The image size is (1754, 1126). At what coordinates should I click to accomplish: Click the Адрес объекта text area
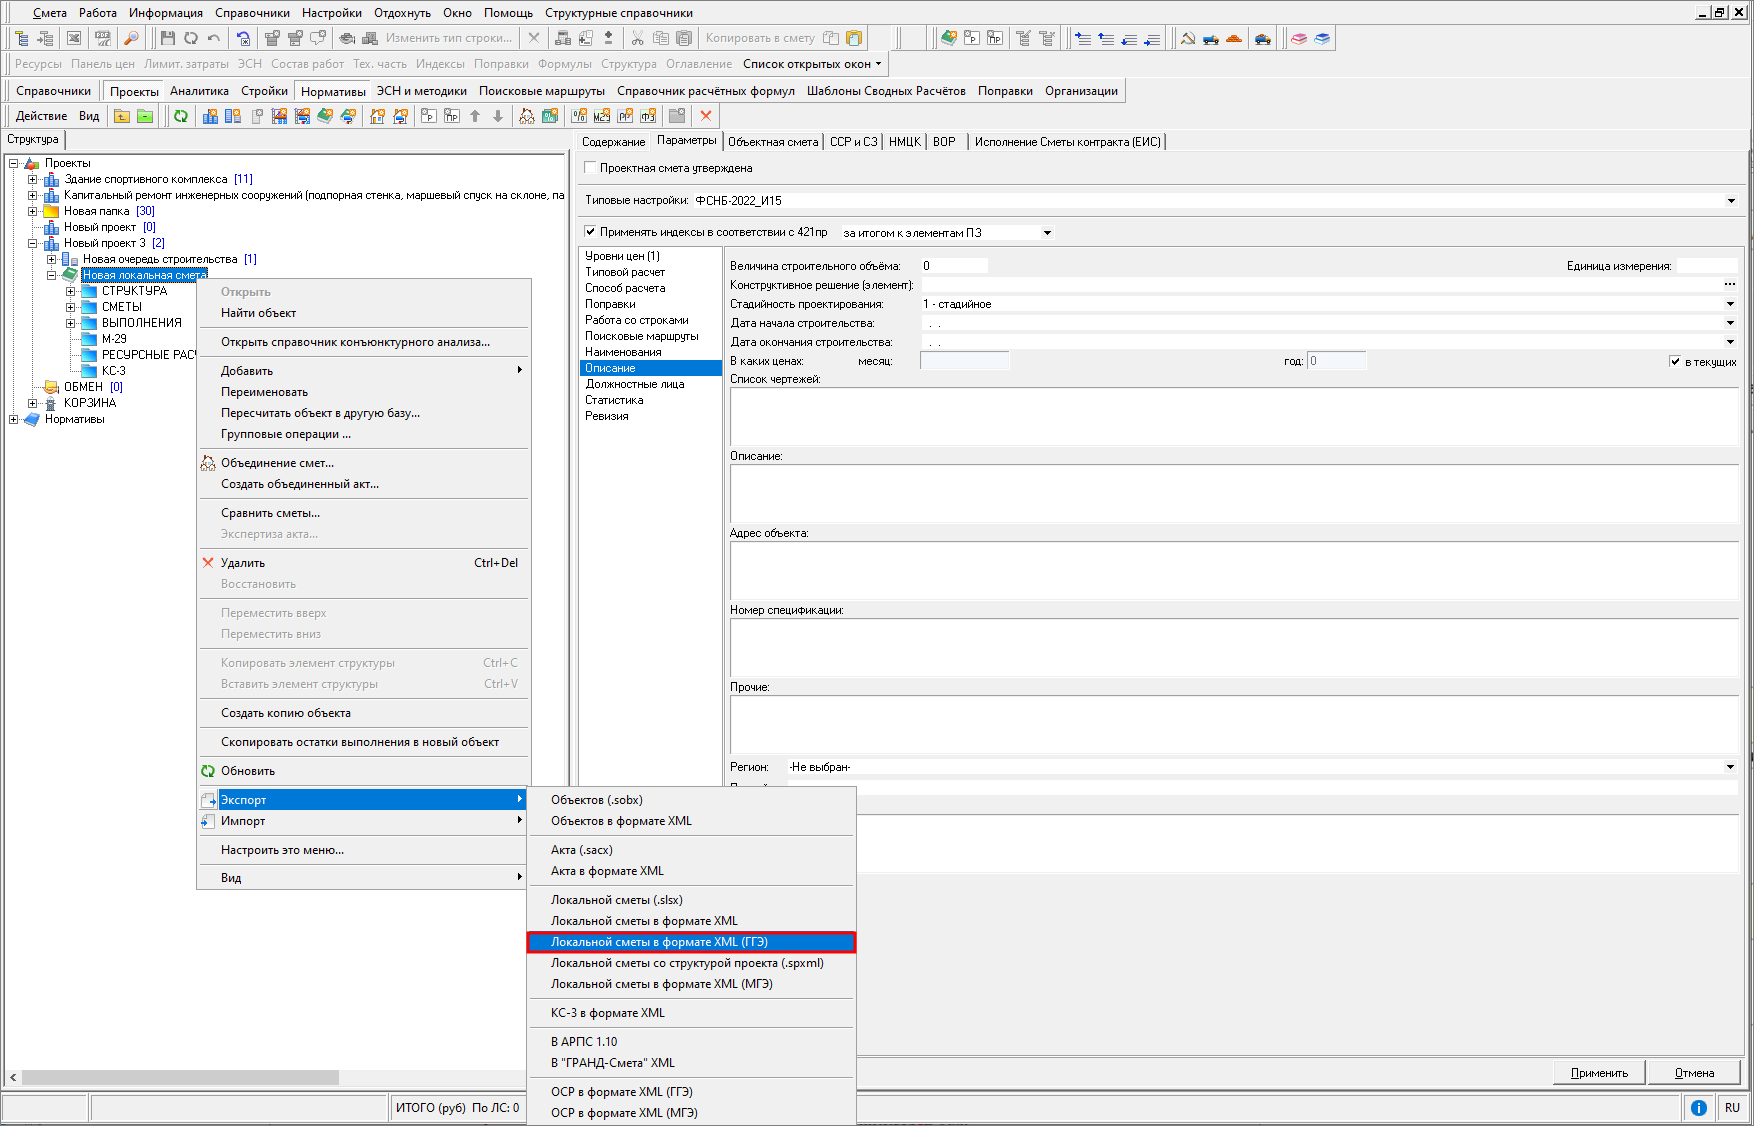coord(1234,571)
